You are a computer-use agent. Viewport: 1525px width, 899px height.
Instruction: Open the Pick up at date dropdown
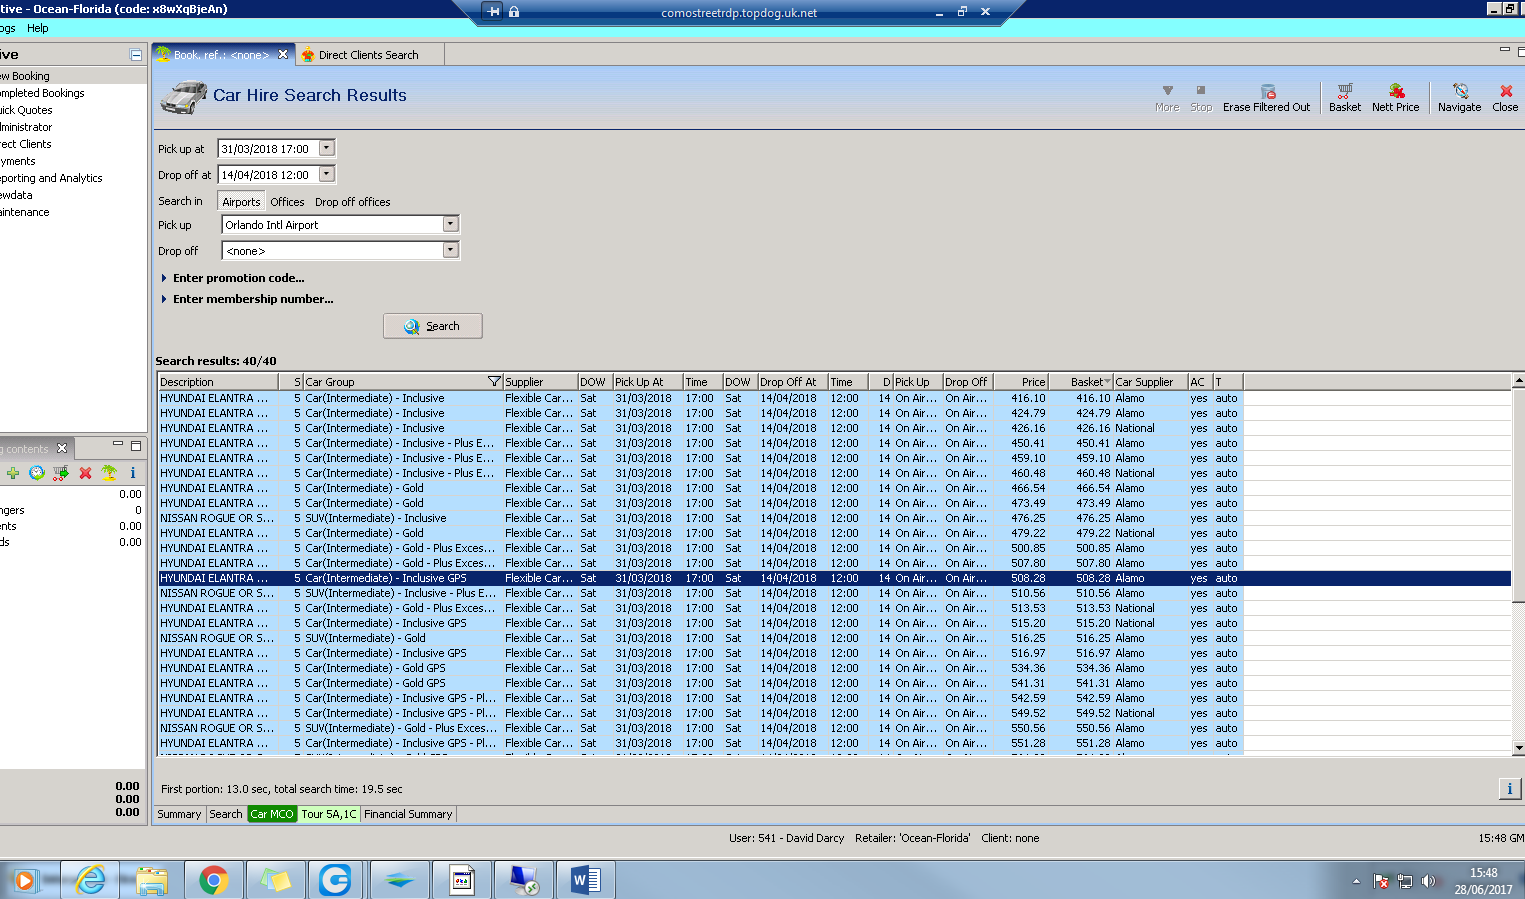326,148
